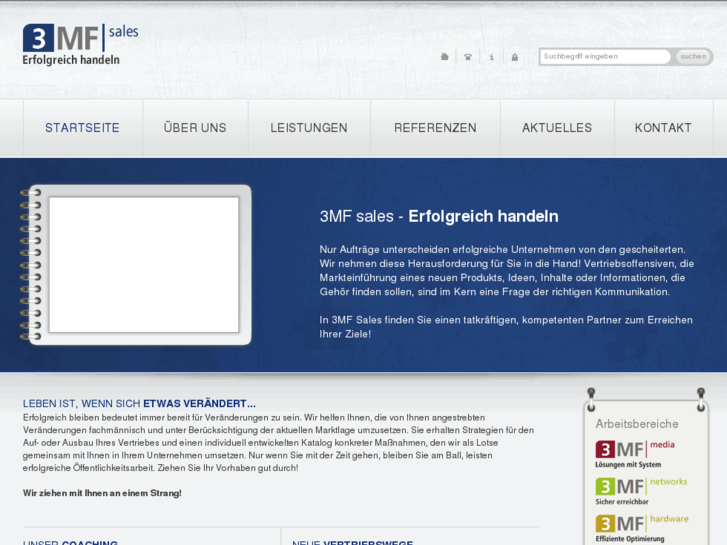727x545 pixels.
Task: Click the 'Erfolgreich handeln' tagline under logo
Action: pos(71,60)
